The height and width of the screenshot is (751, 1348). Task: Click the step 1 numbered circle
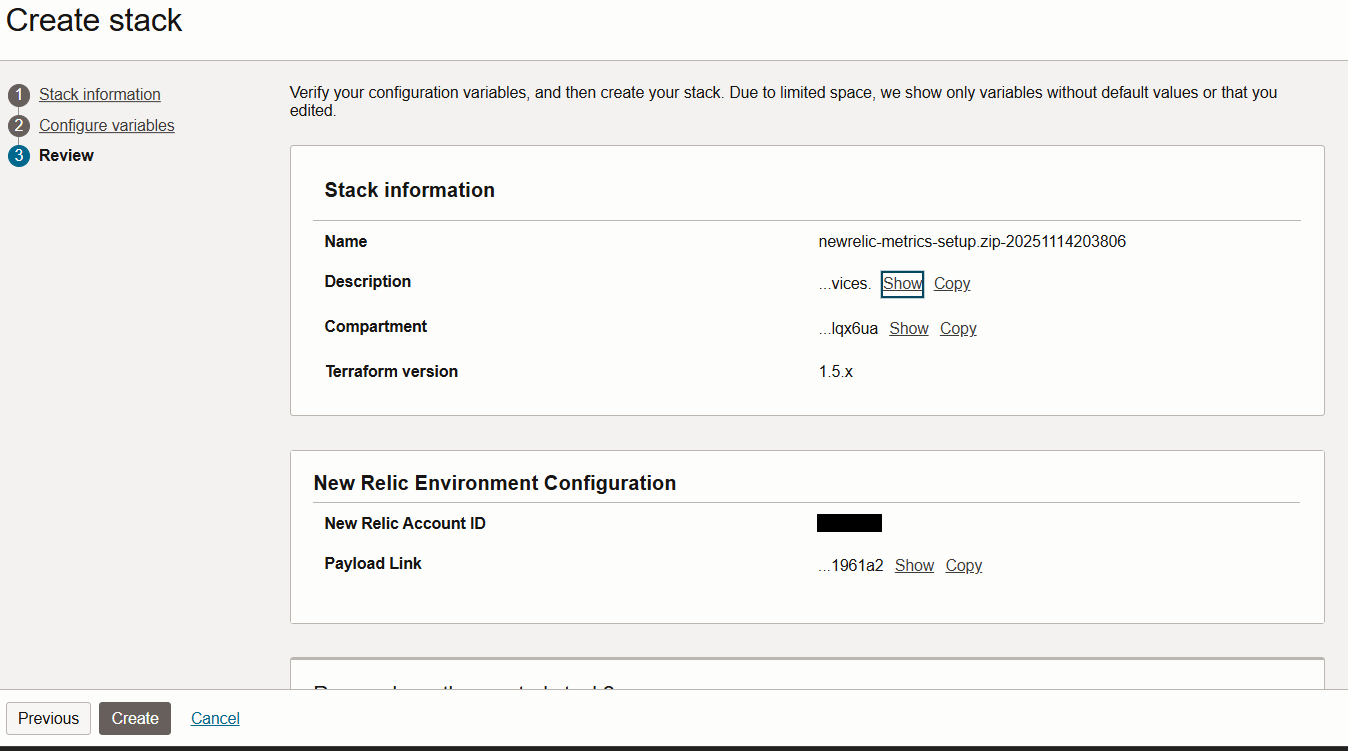pyautogui.click(x=17, y=94)
